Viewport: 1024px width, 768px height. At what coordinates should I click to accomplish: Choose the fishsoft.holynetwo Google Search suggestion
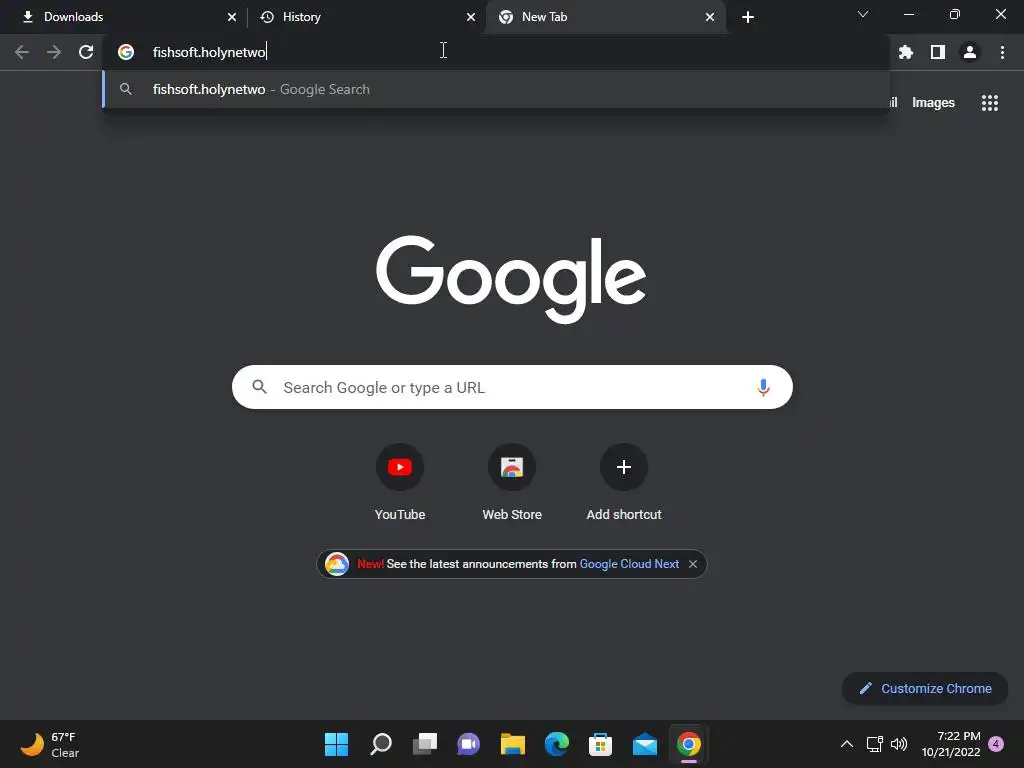[496, 89]
